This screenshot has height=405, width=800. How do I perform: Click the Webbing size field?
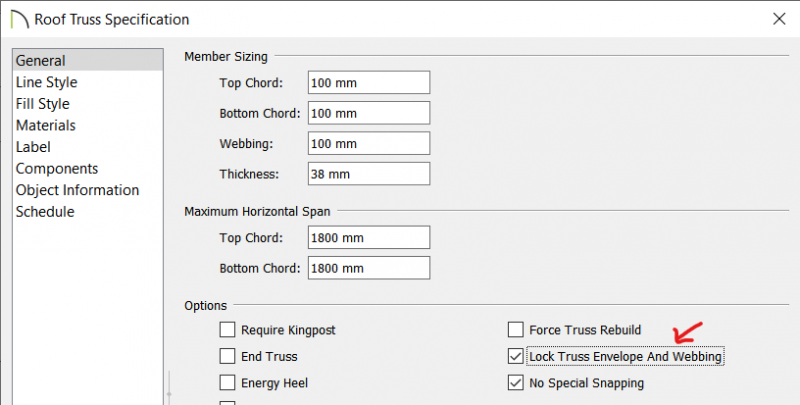[x=369, y=144]
